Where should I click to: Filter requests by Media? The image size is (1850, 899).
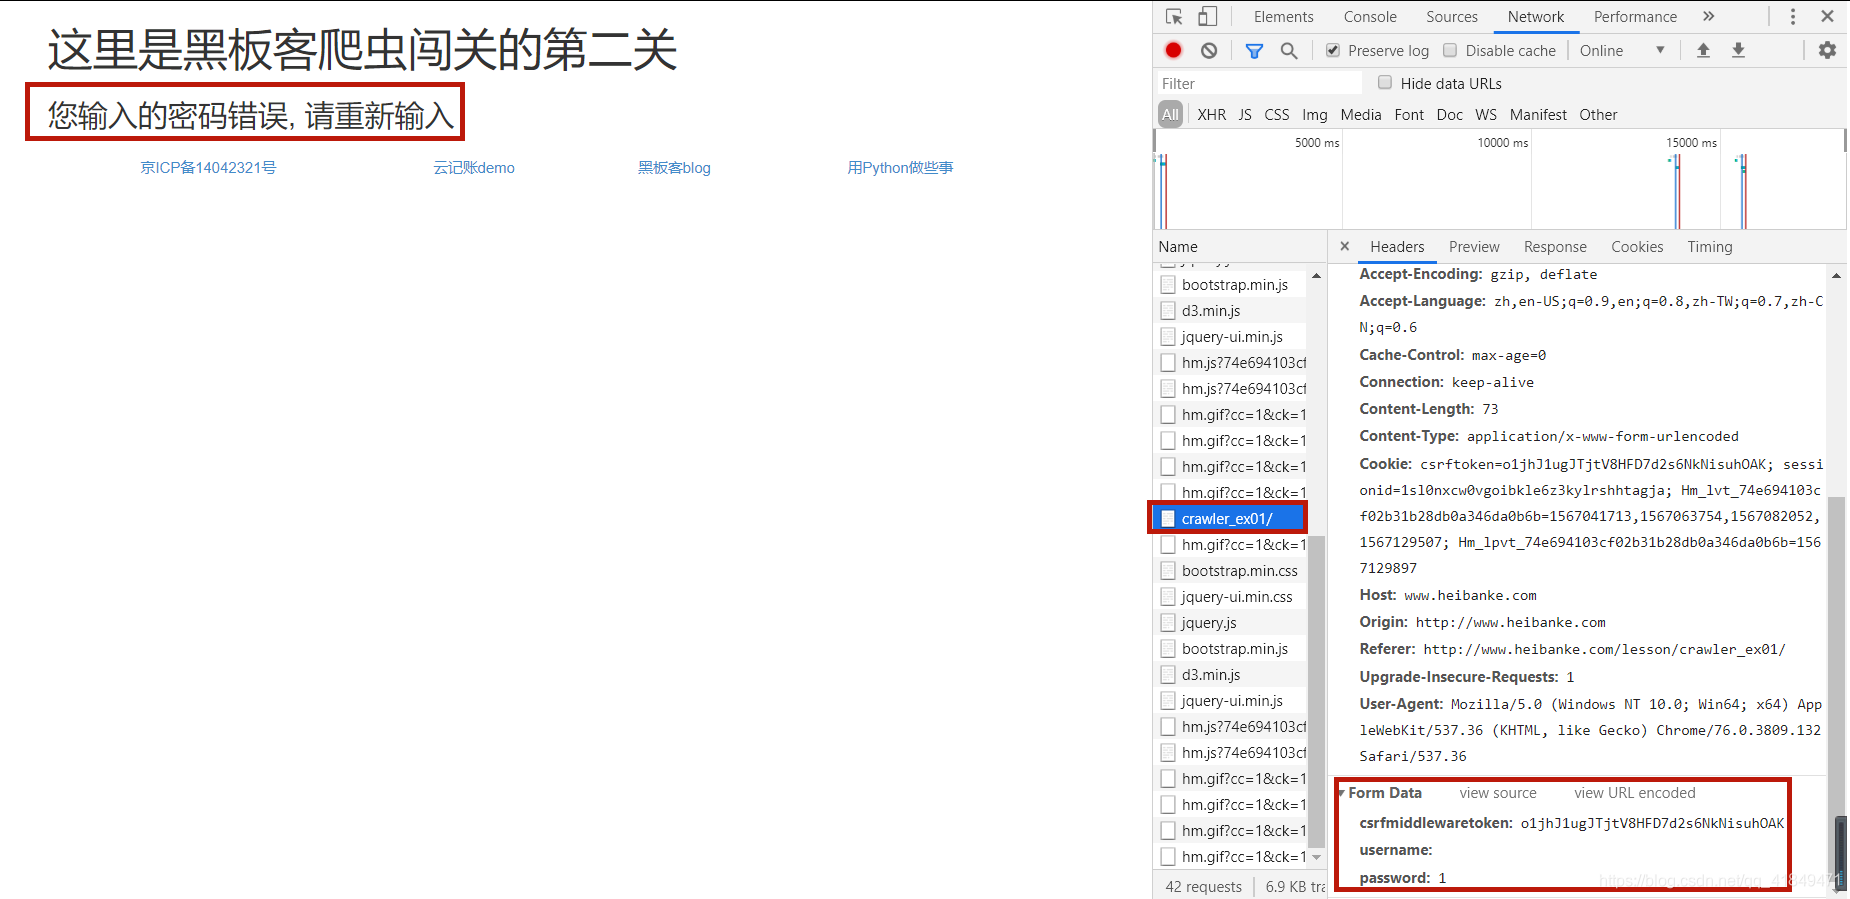pyautogui.click(x=1361, y=115)
